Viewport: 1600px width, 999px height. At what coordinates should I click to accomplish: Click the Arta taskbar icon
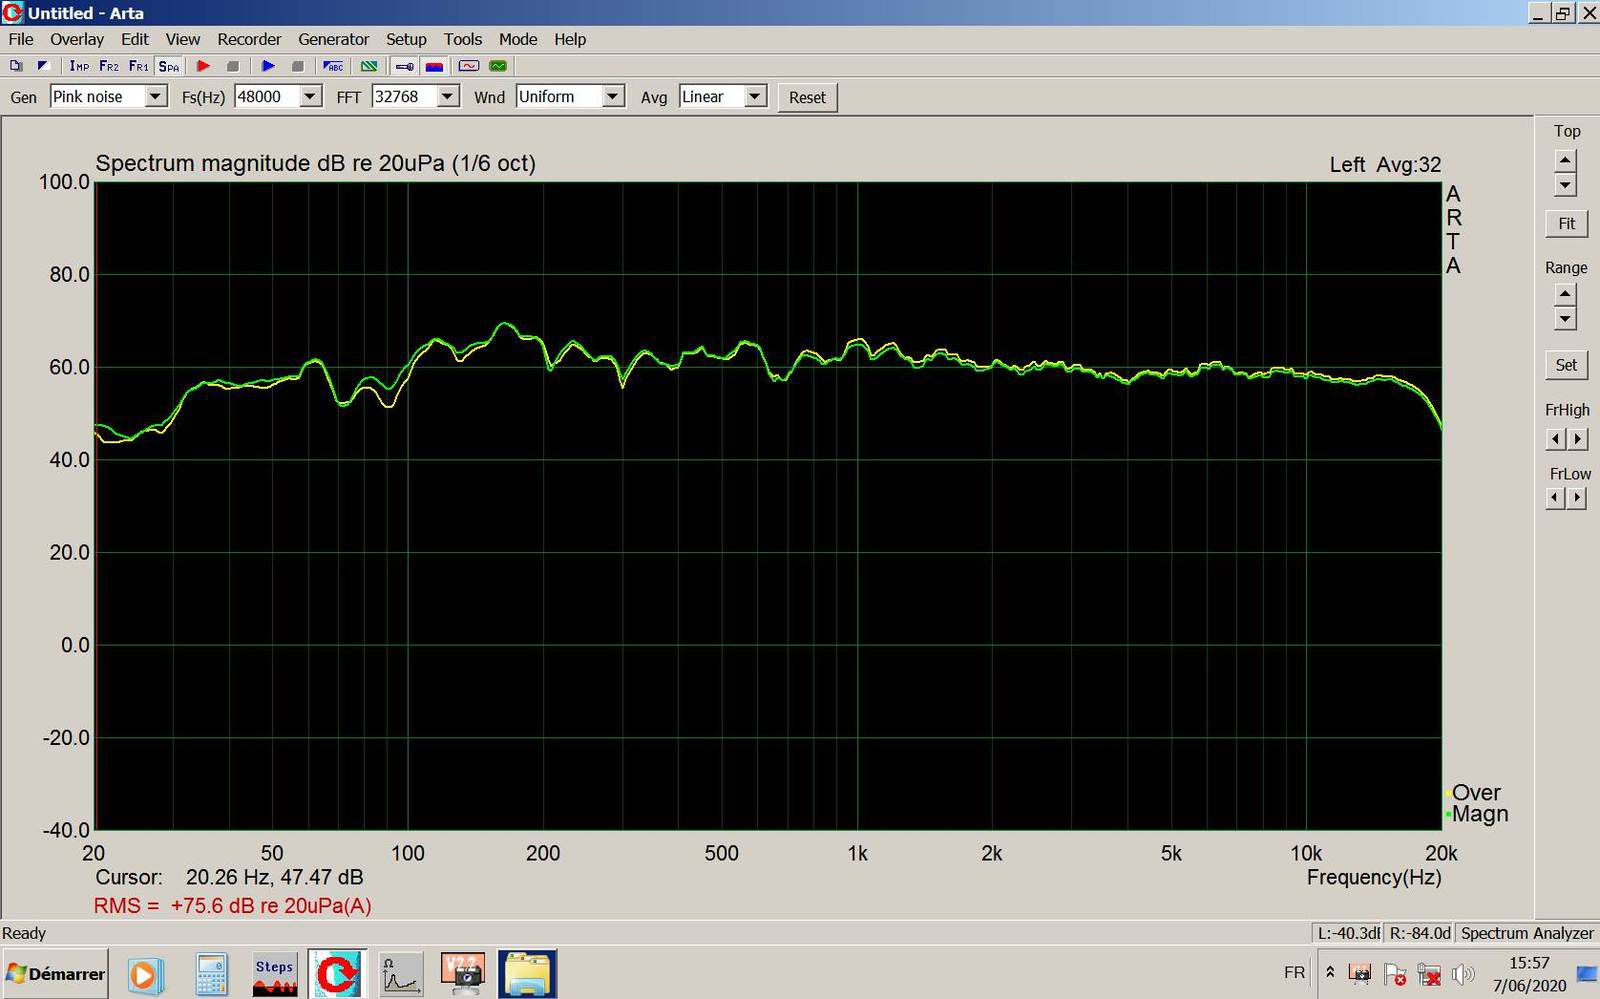pos(338,974)
